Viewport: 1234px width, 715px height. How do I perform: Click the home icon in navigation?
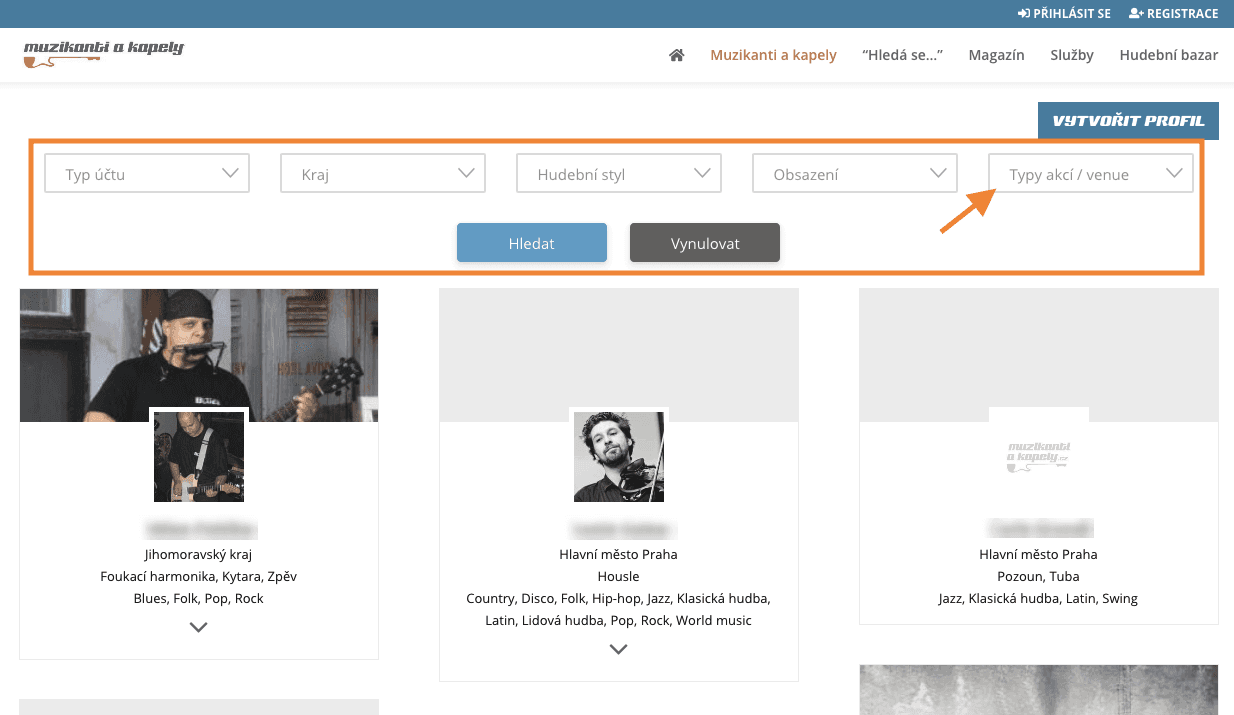(677, 55)
